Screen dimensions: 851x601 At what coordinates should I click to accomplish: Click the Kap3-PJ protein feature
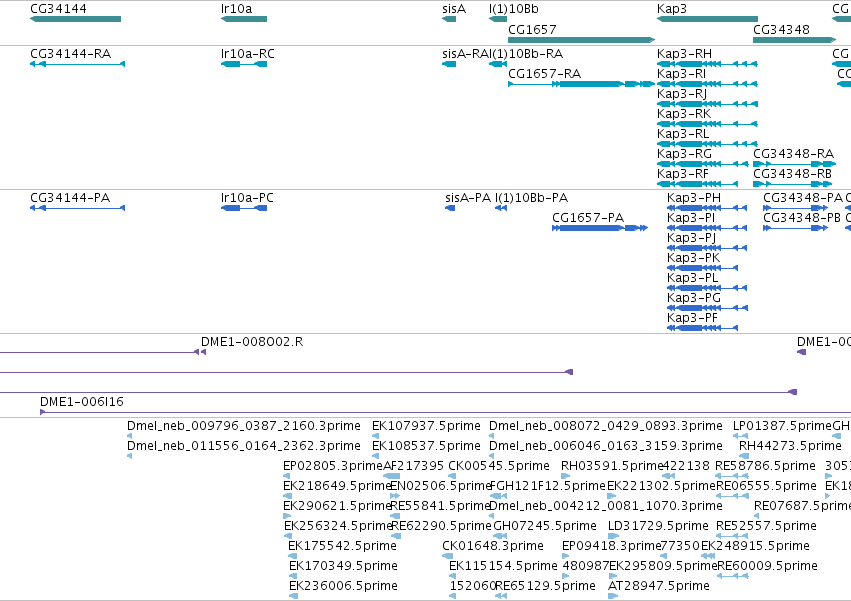pyautogui.click(x=707, y=248)
